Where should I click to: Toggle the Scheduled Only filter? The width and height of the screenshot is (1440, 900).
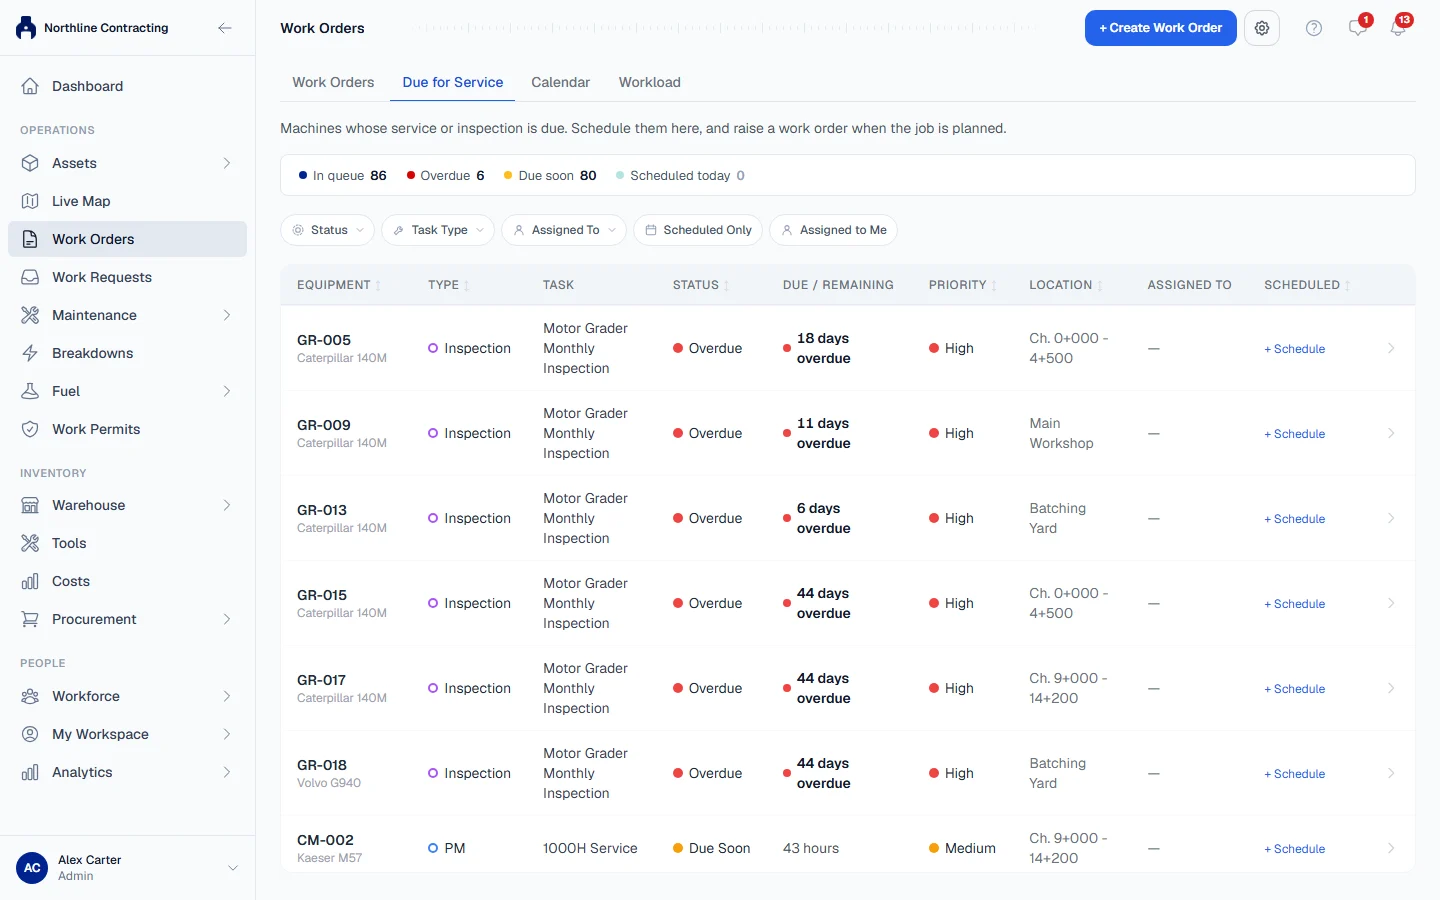click(698, 230)
